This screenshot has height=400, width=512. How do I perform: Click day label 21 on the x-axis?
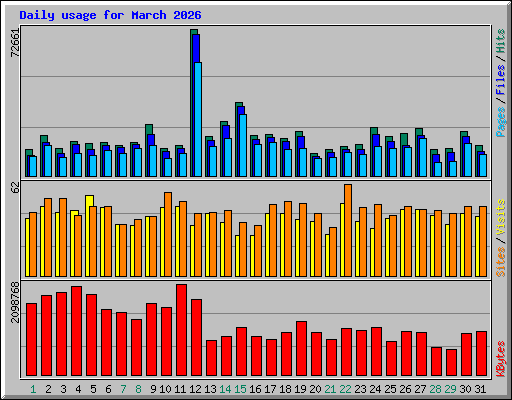click(330, 389)
